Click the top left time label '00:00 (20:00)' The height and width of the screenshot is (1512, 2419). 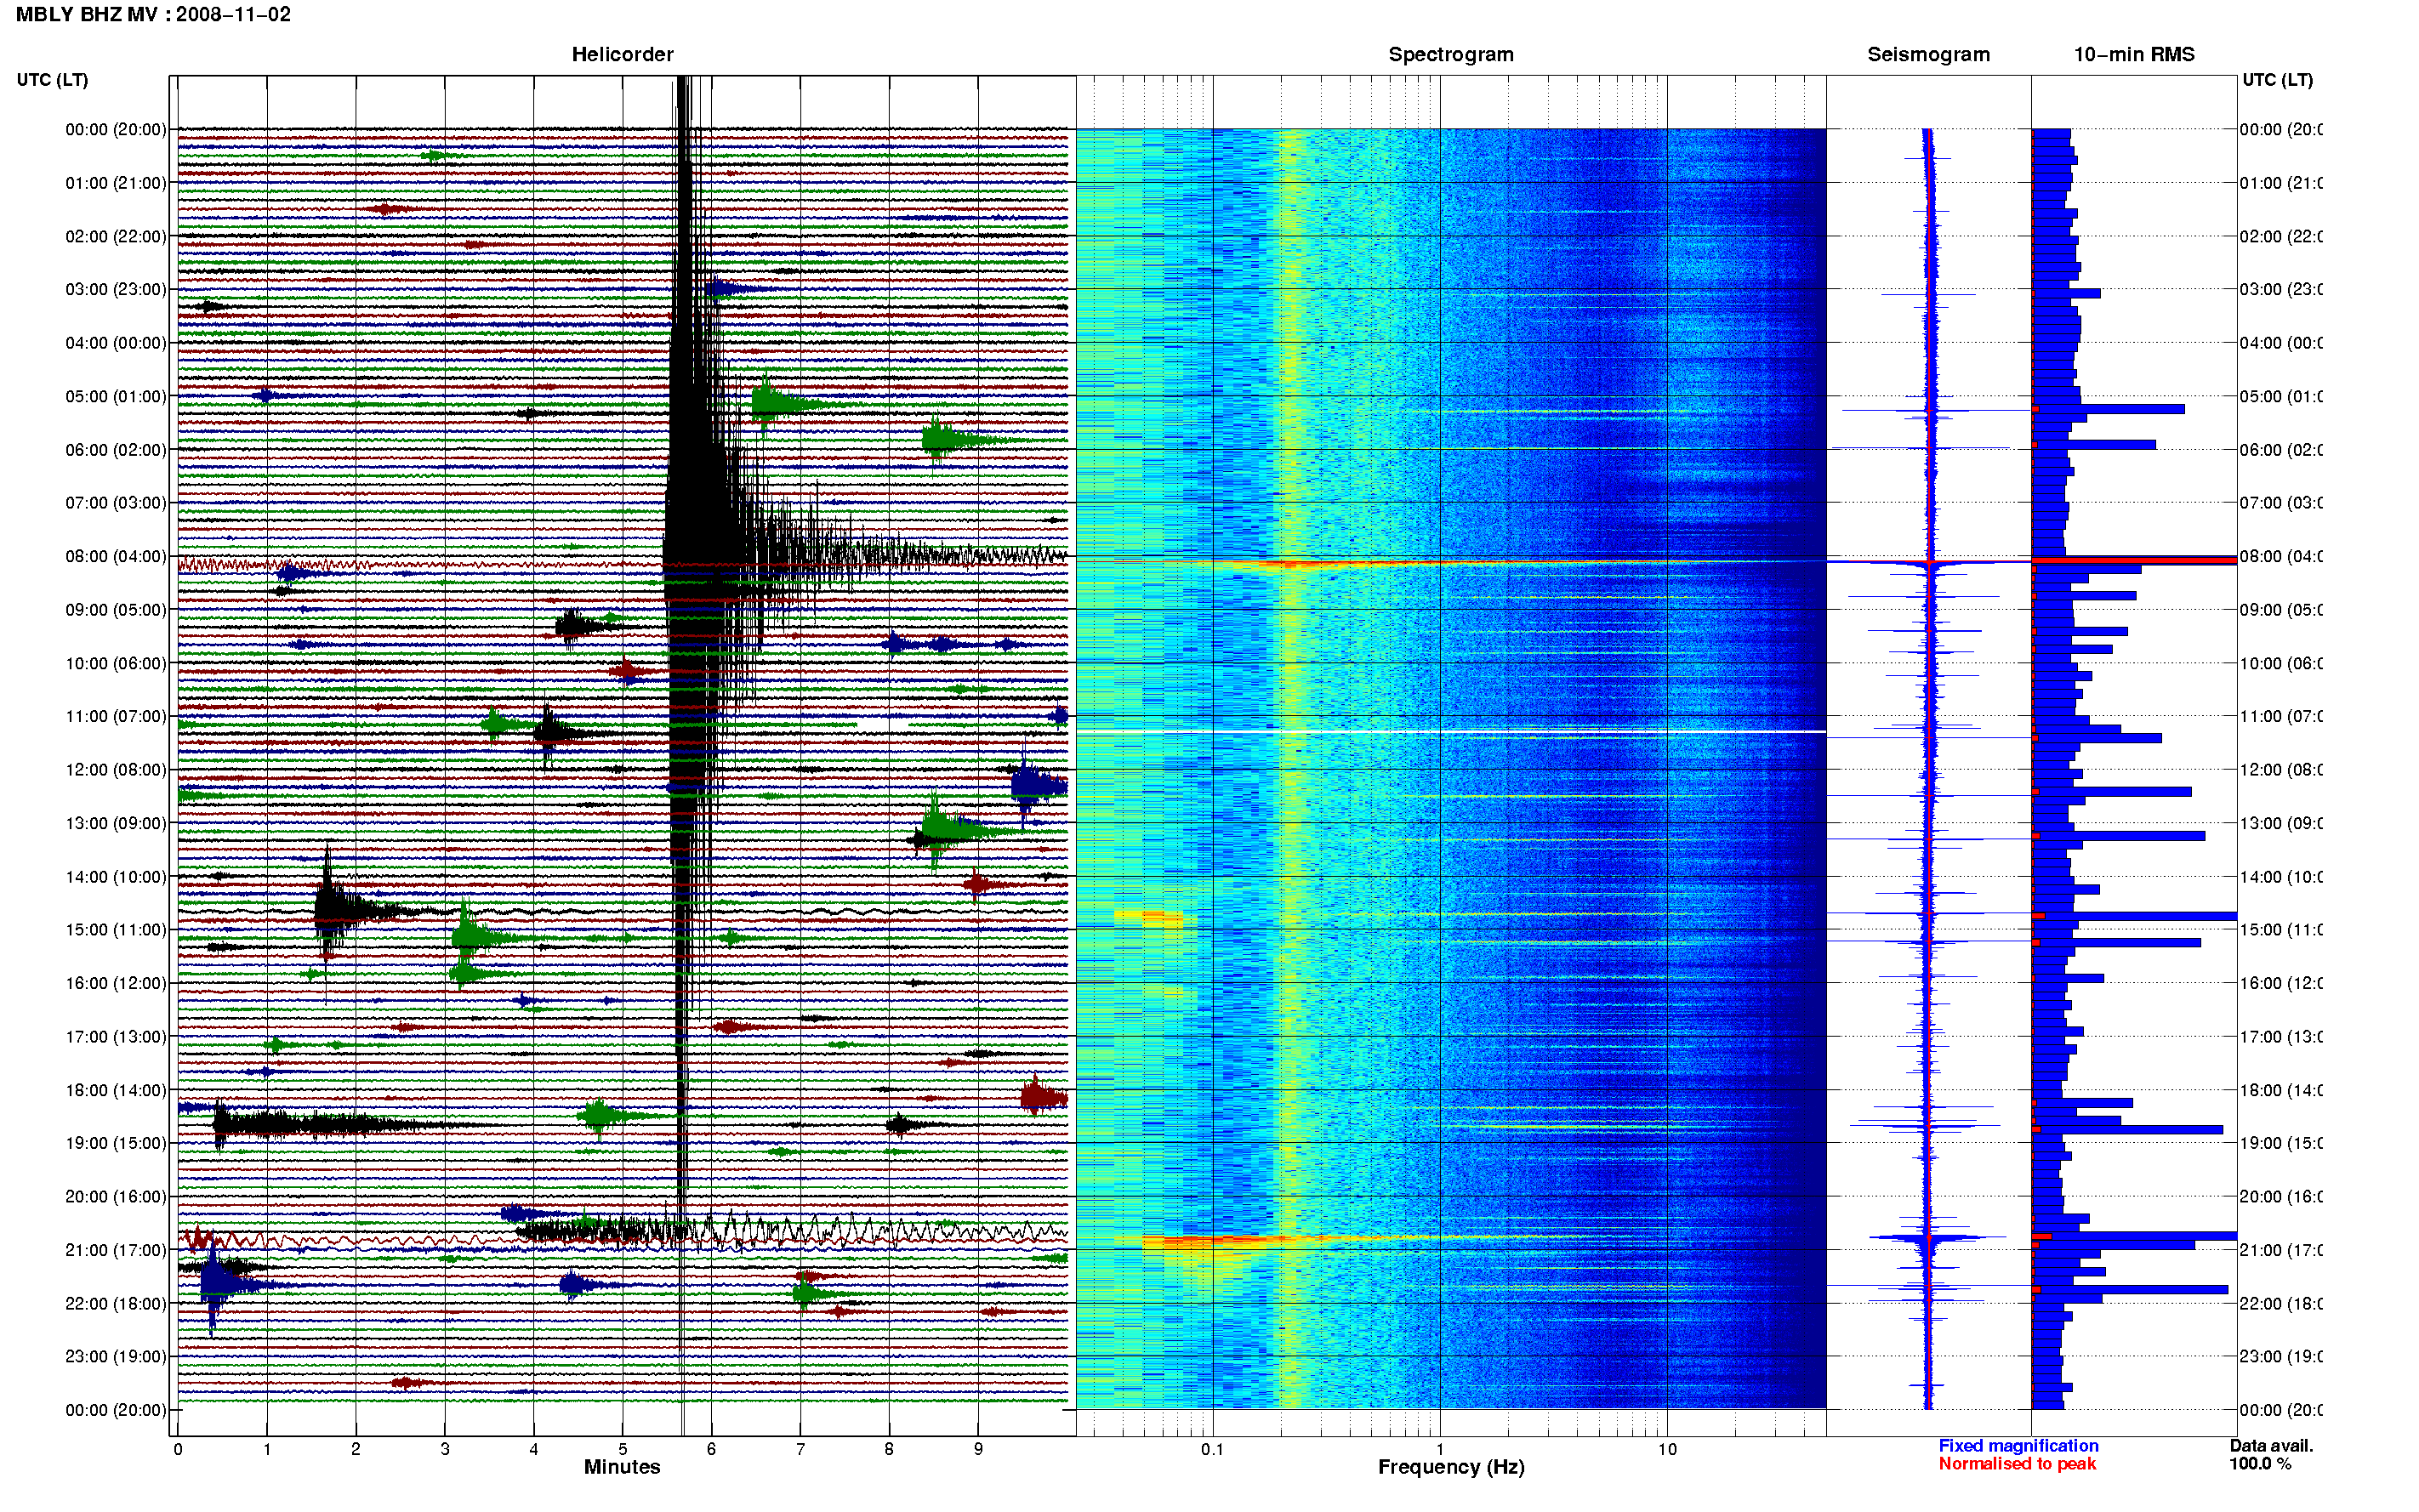(x=116, y=129)
